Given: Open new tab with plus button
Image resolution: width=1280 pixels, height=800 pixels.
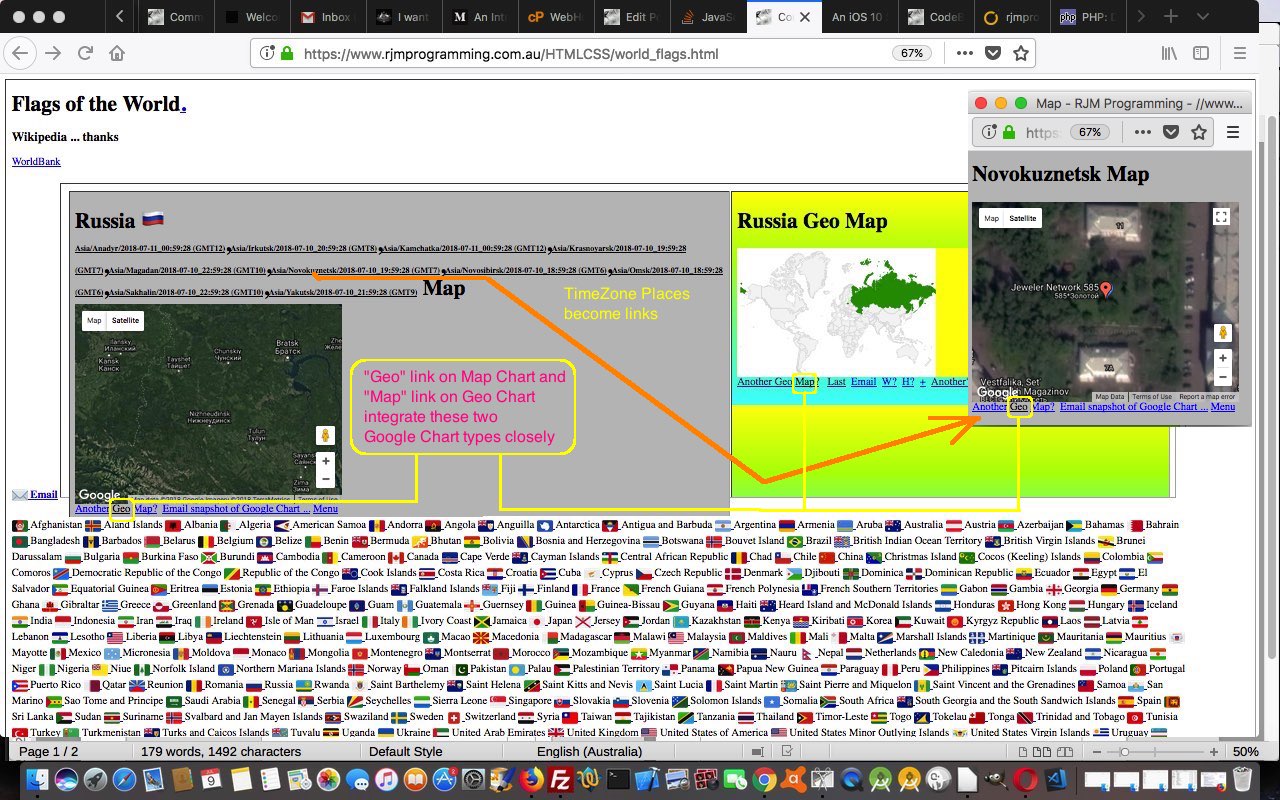Looking at the screenshot, I should point(1170,17).
